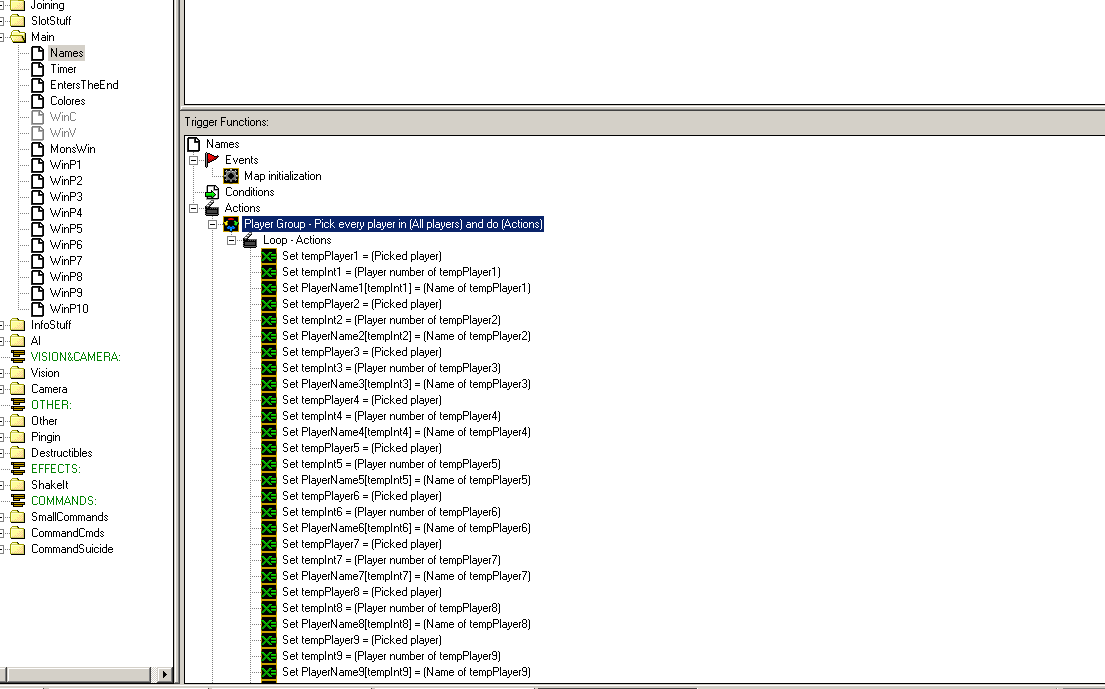Click the Timer trigger page icon
The image size is (1105, 689).
pyautogui.click(x=38, y=69)
